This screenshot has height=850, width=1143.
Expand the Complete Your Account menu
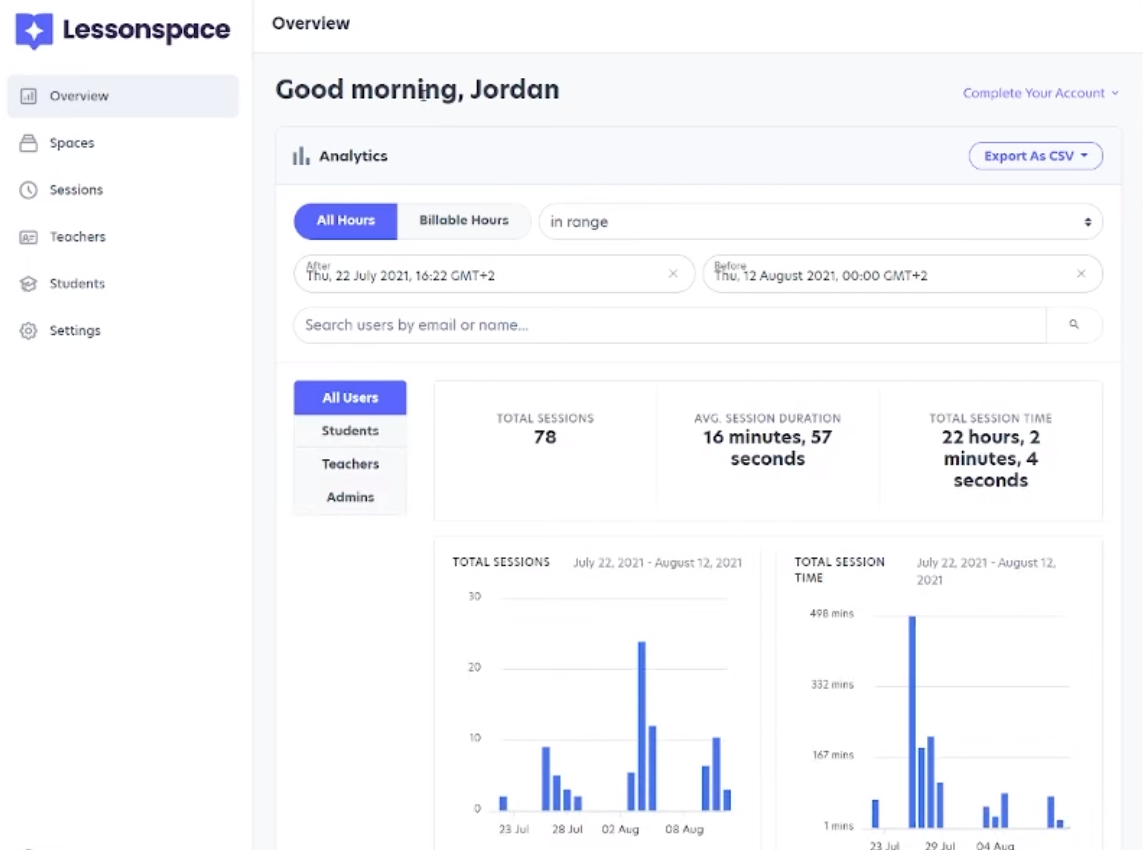pos(1115,92)
